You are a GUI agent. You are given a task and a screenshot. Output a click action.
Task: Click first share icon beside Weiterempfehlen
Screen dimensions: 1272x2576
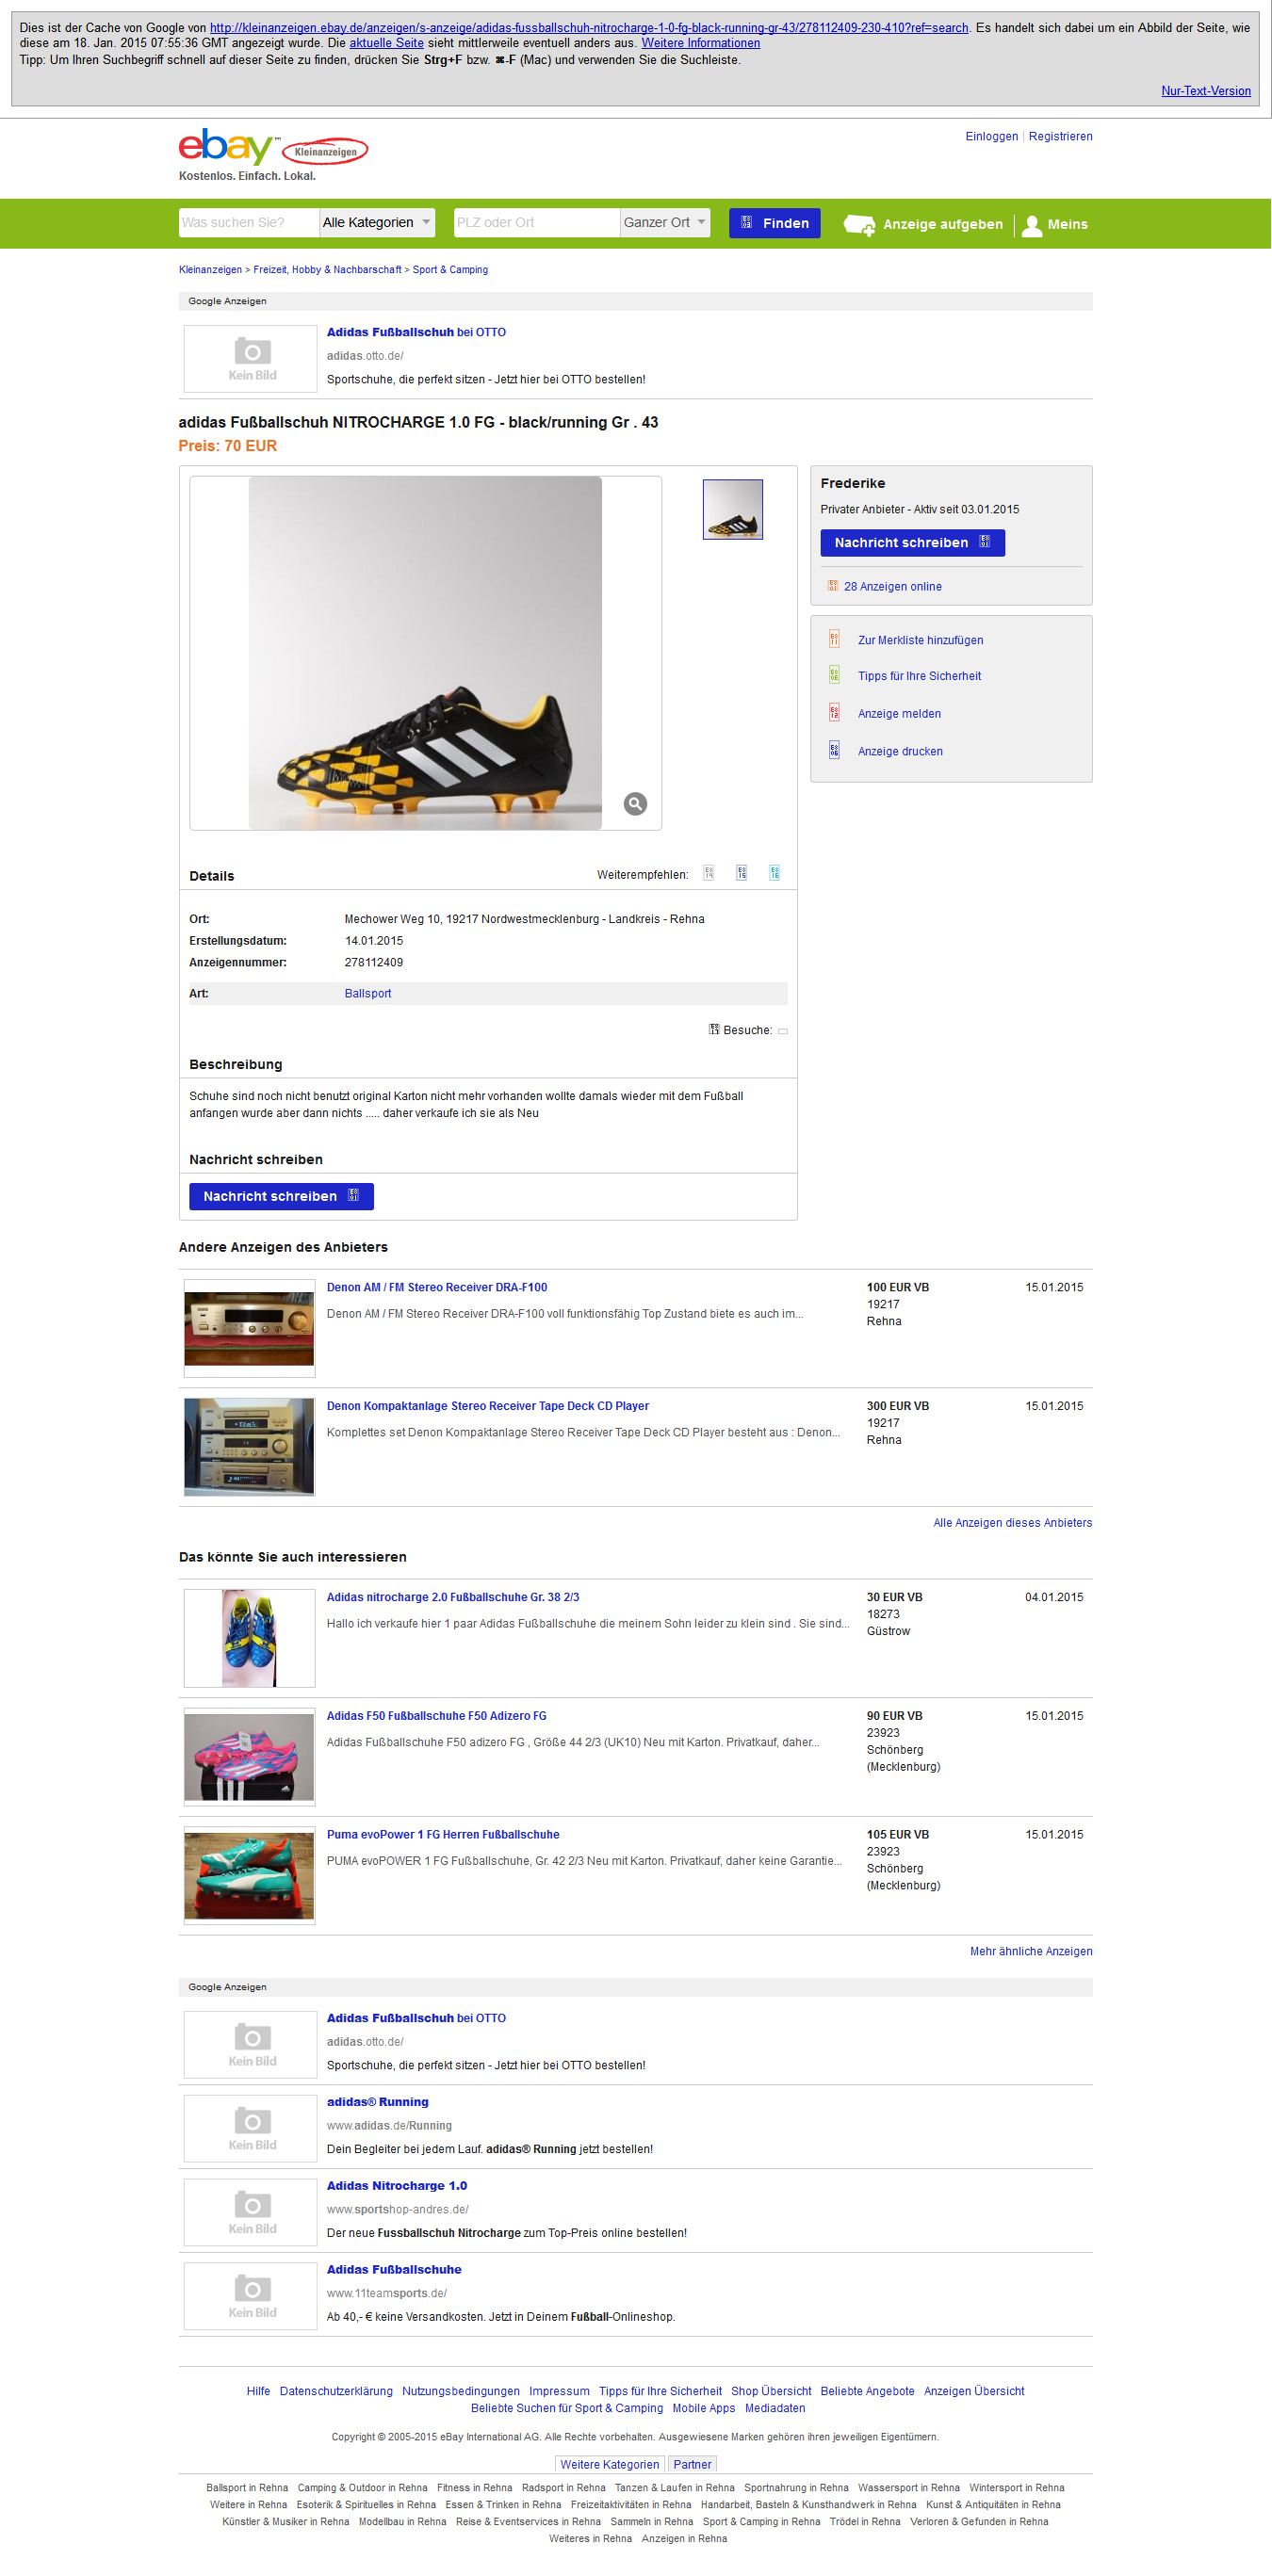pyautogui.click(x=709, y=873)
